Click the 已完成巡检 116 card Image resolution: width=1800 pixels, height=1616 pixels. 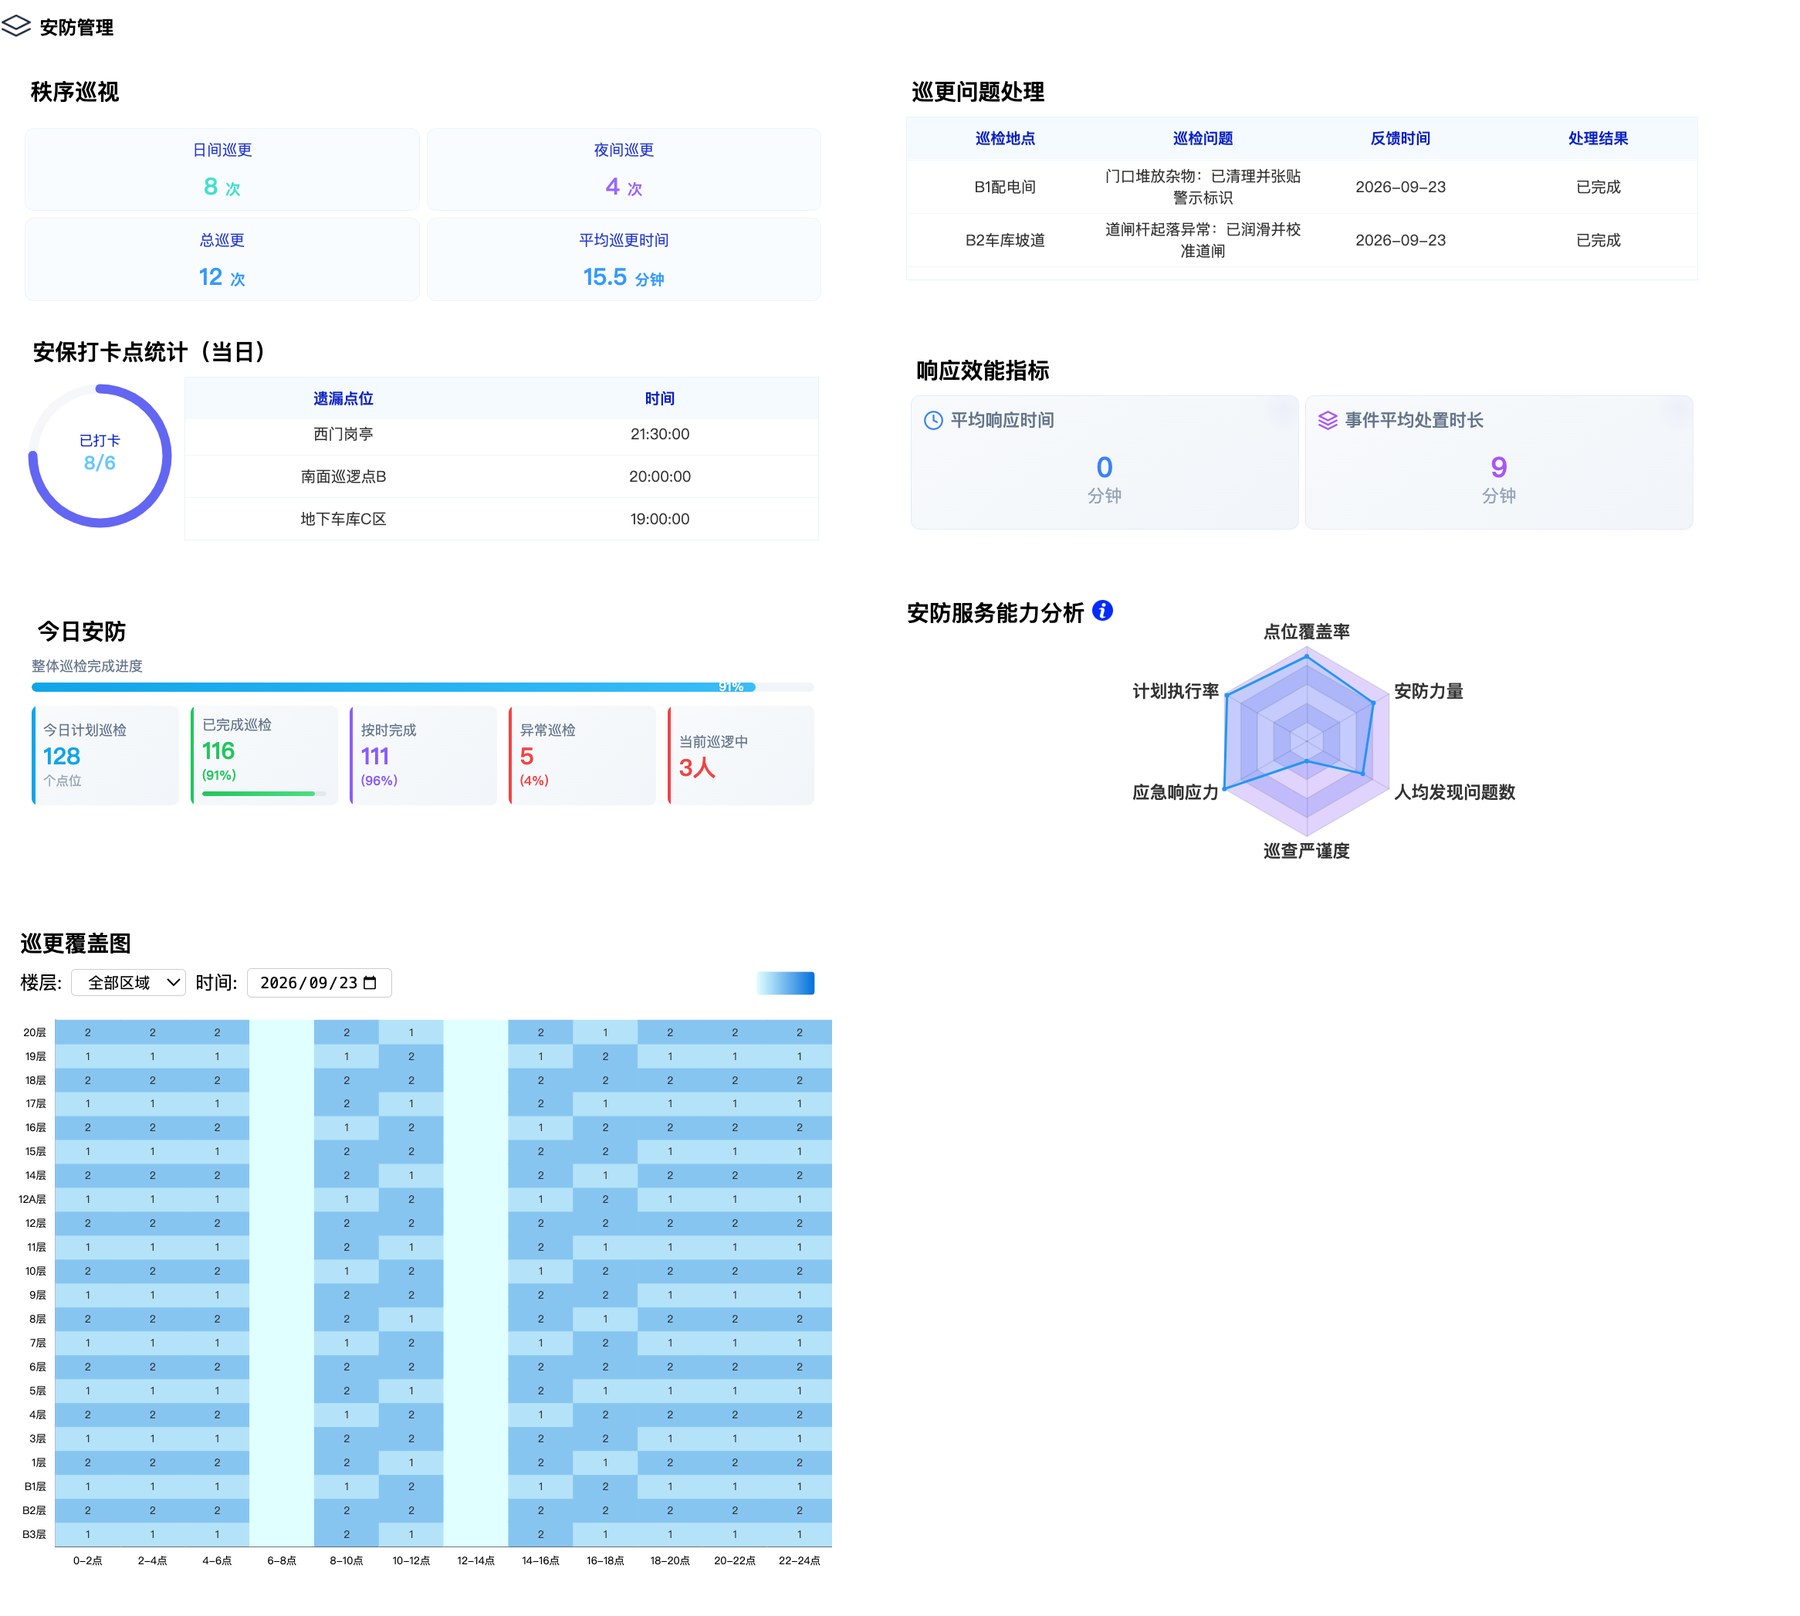pyautogui.click(x=264, y=755)
